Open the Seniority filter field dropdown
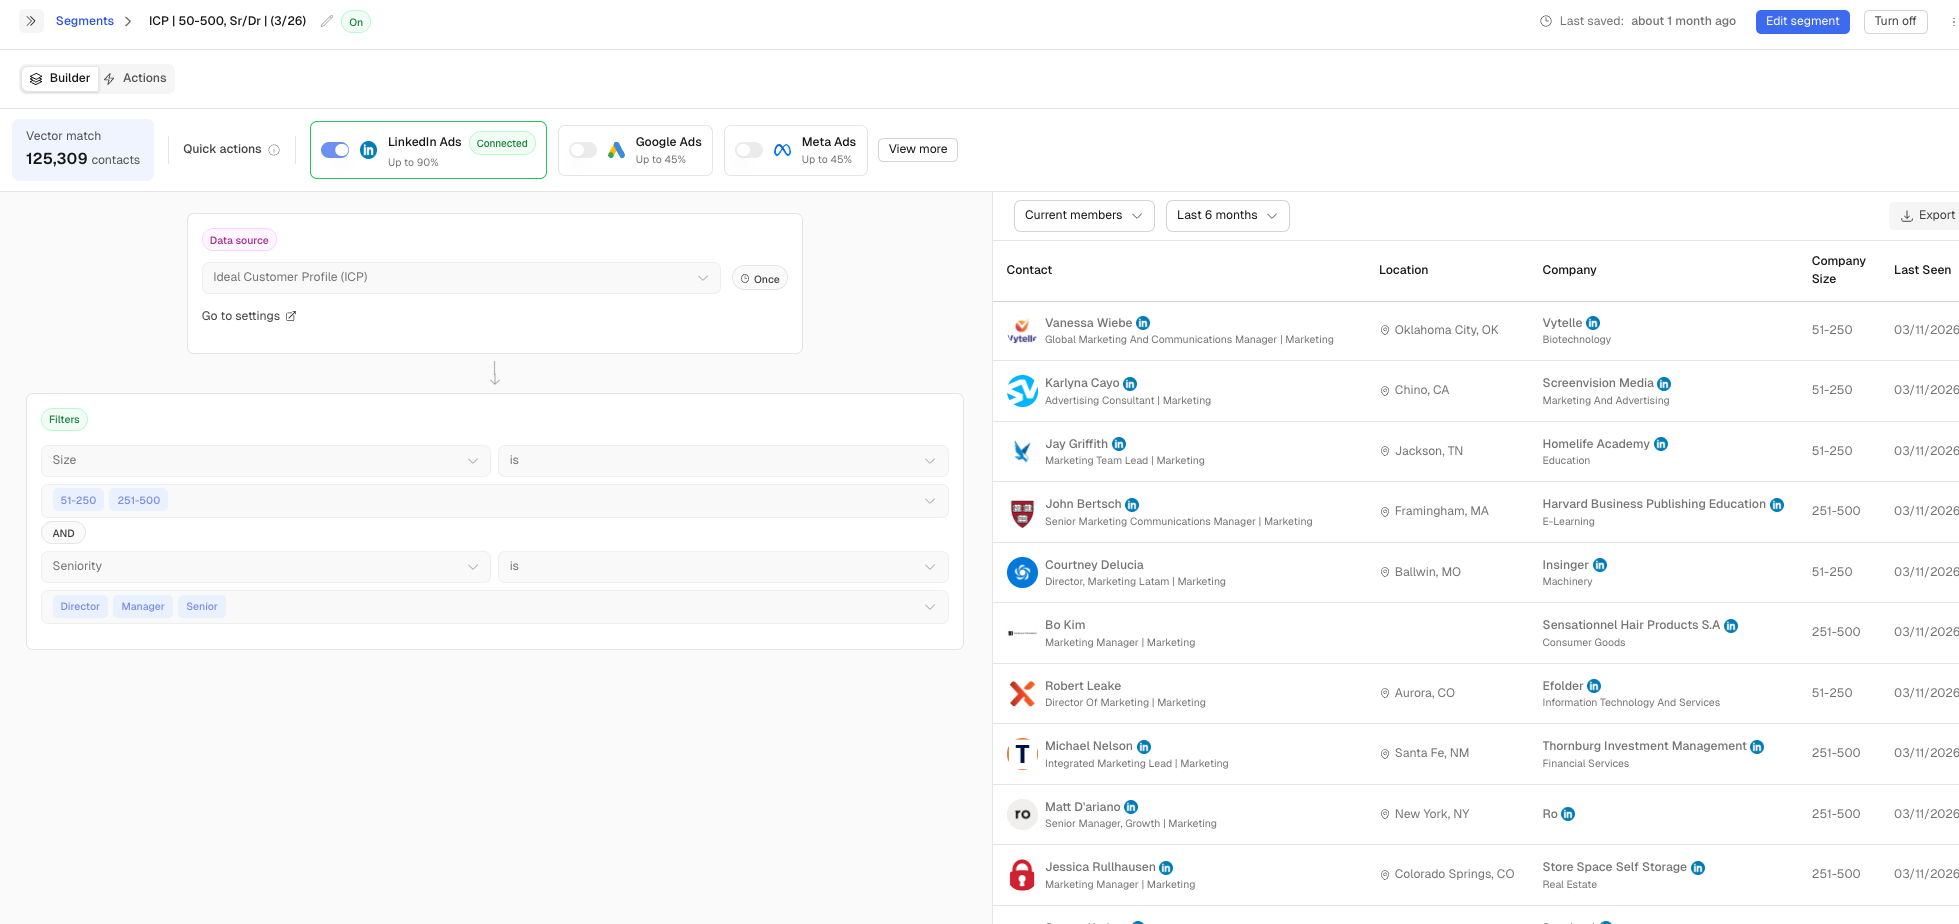The image size is (1959, 924). (266, 567)
